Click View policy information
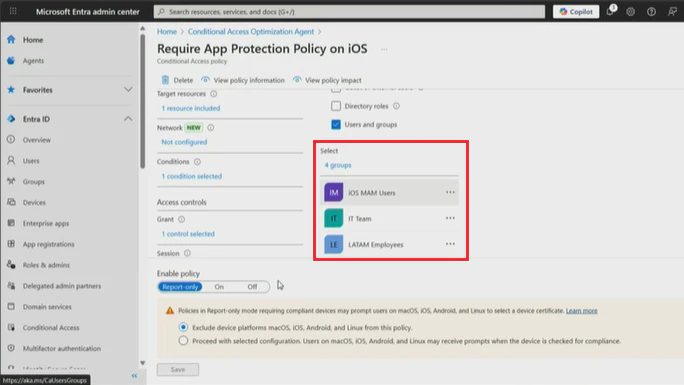Viewport: 684px width, 385px height. [243, 80]
